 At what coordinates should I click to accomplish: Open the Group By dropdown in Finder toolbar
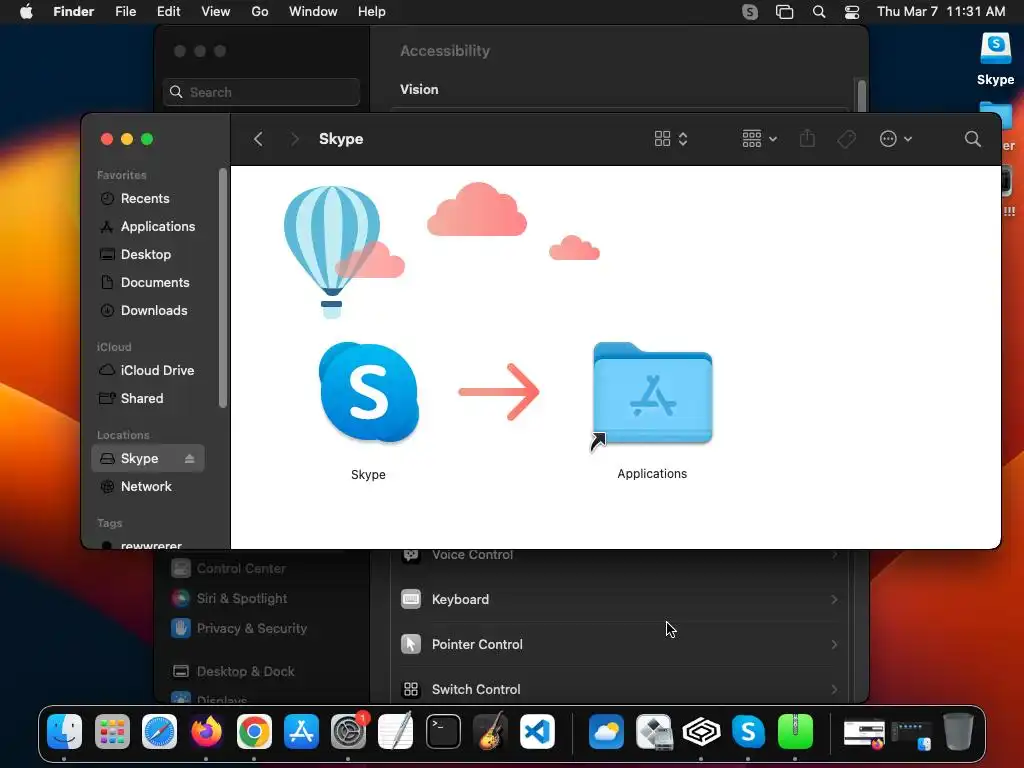759,139
